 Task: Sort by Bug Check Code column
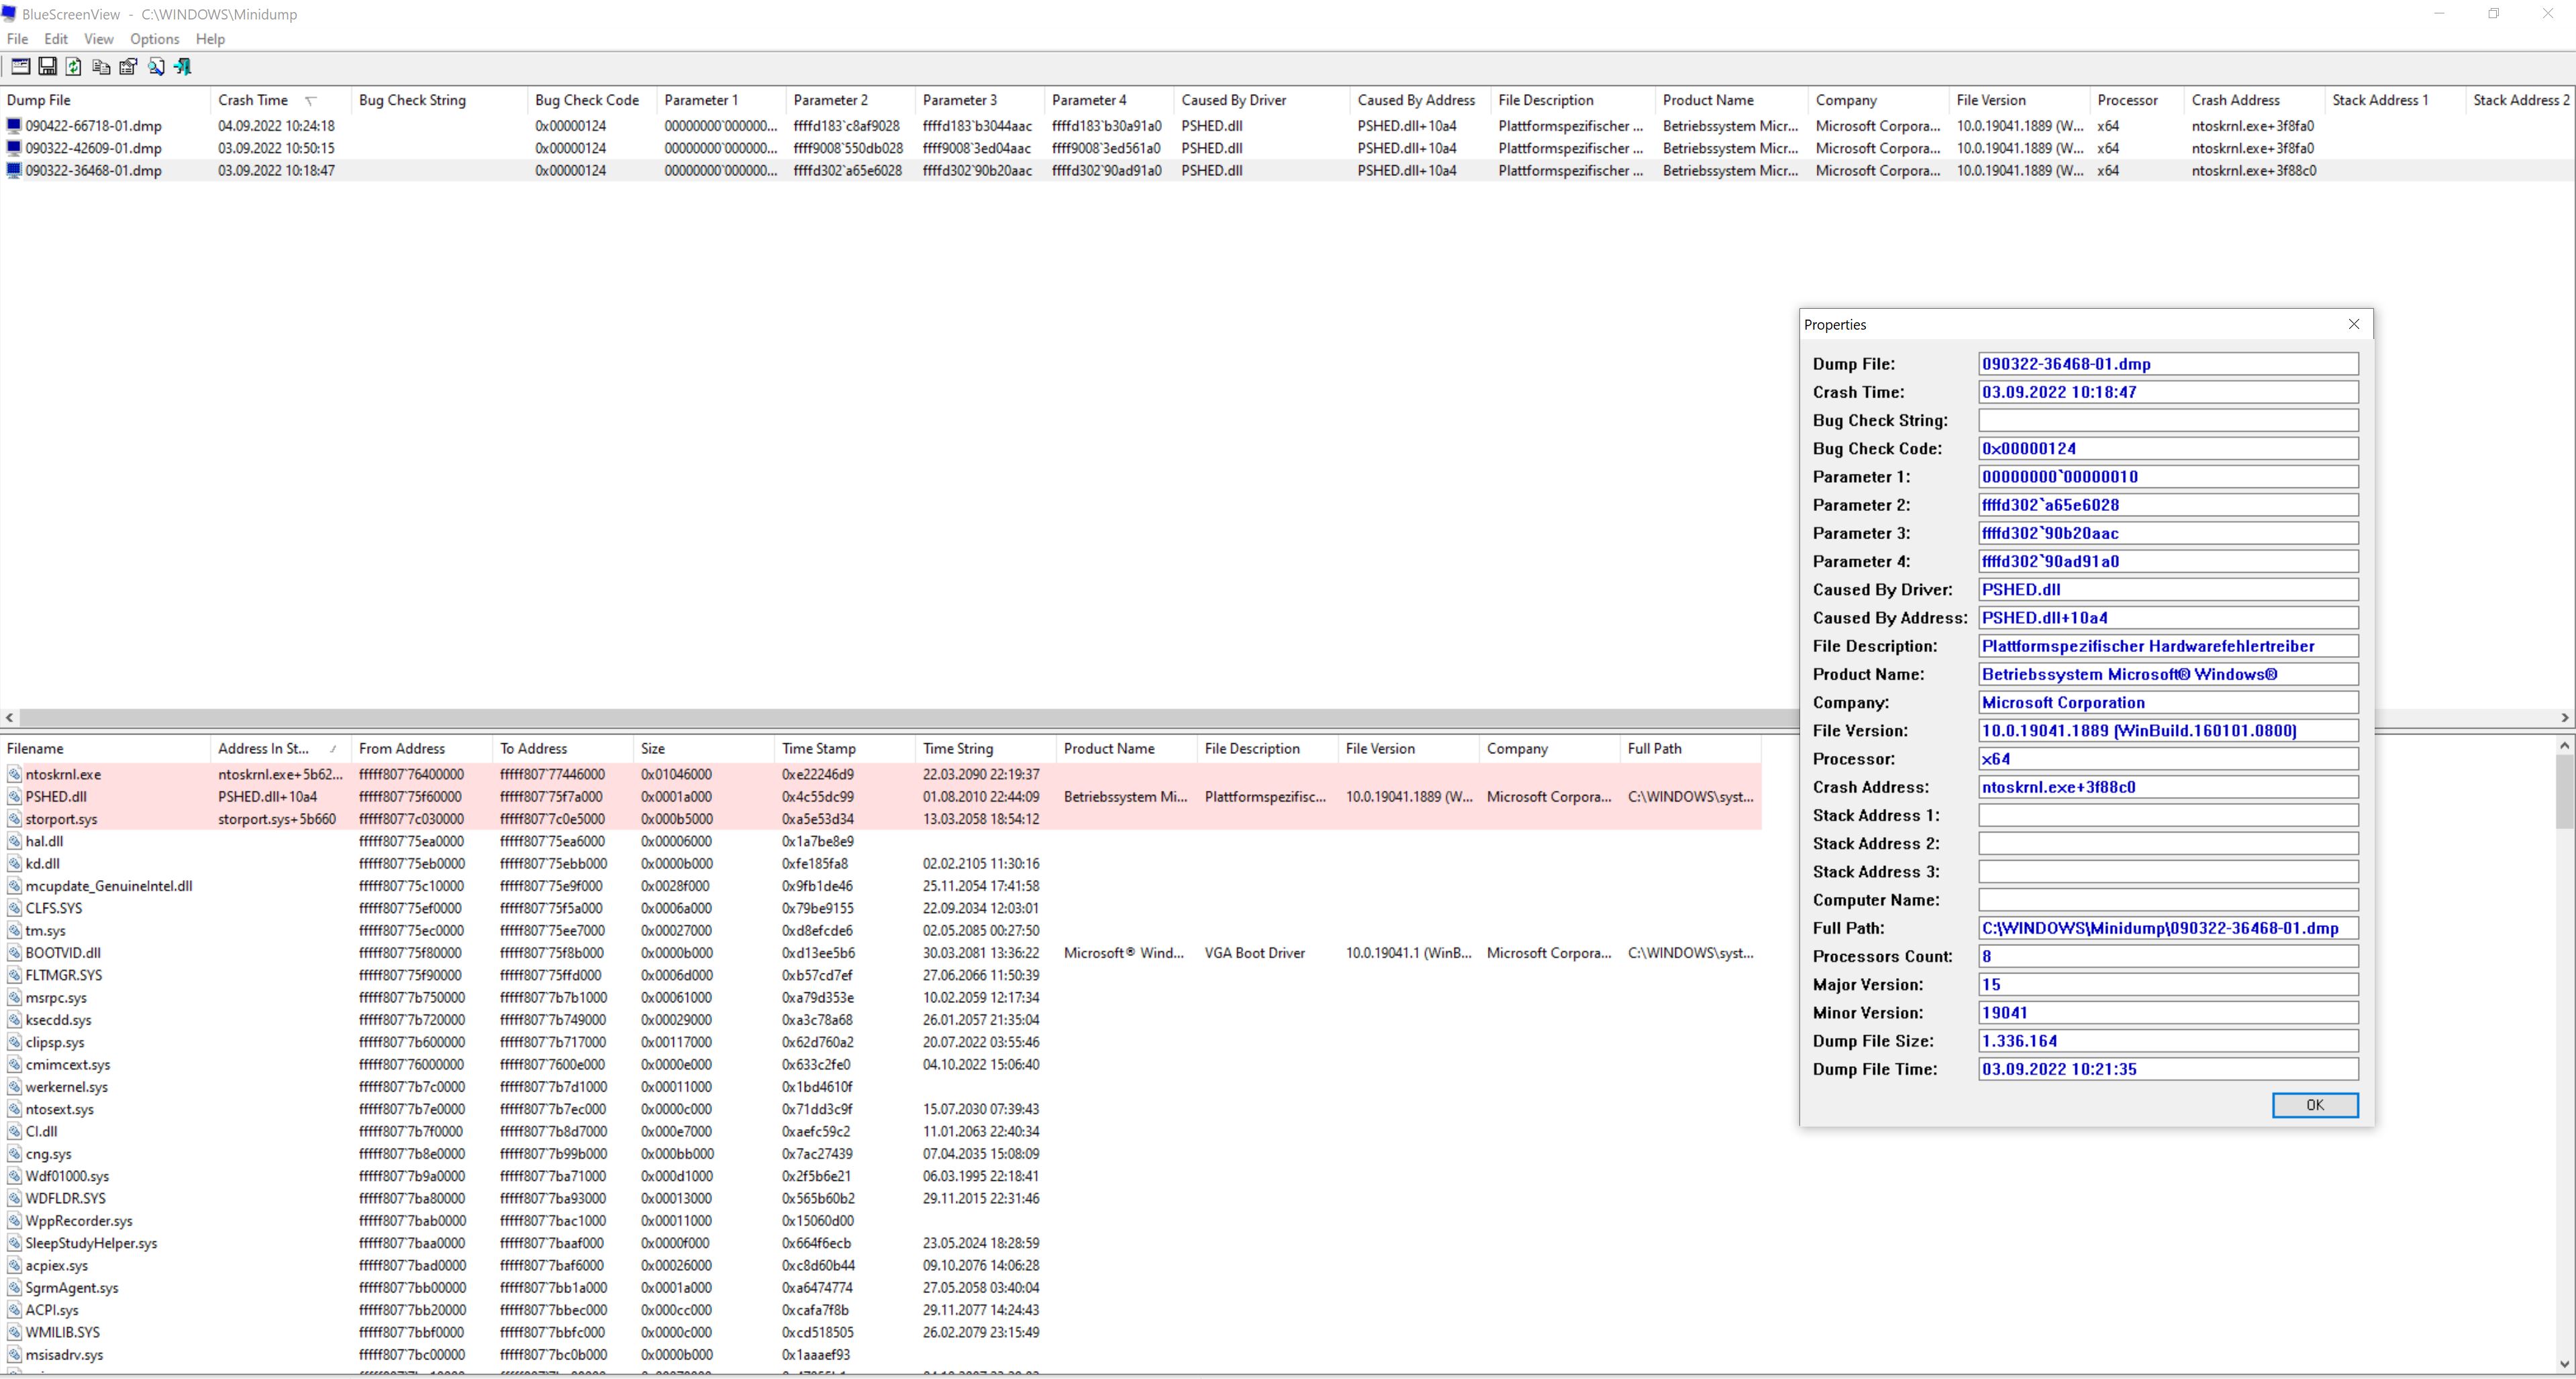(586, 100)
